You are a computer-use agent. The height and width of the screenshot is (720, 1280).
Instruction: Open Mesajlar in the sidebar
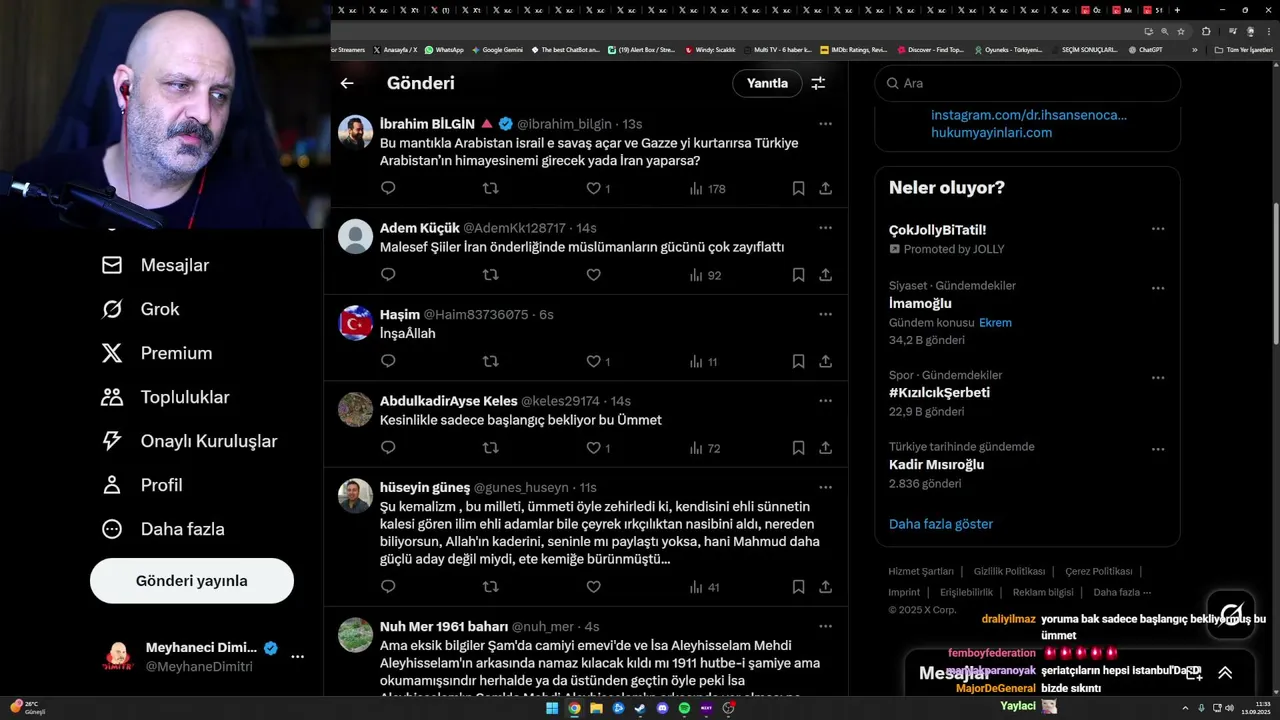click(155, 265)
